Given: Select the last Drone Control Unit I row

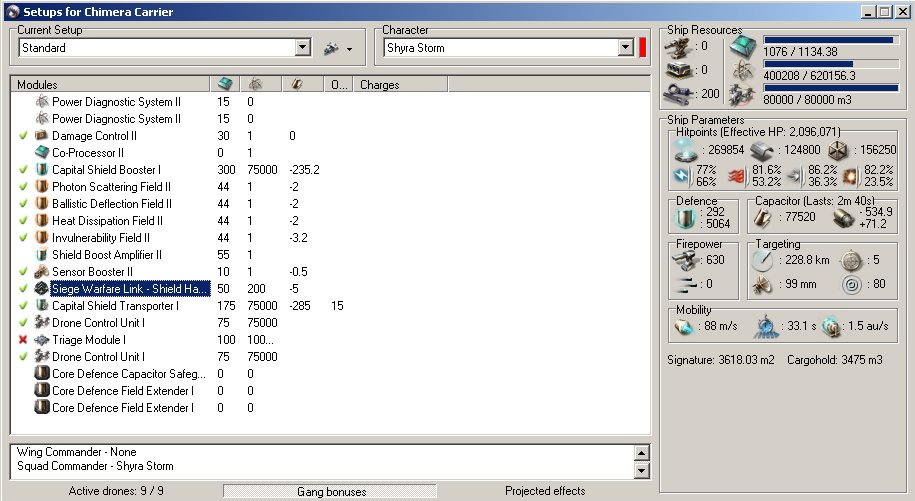Looking at the screenshot, I should 98,356.
